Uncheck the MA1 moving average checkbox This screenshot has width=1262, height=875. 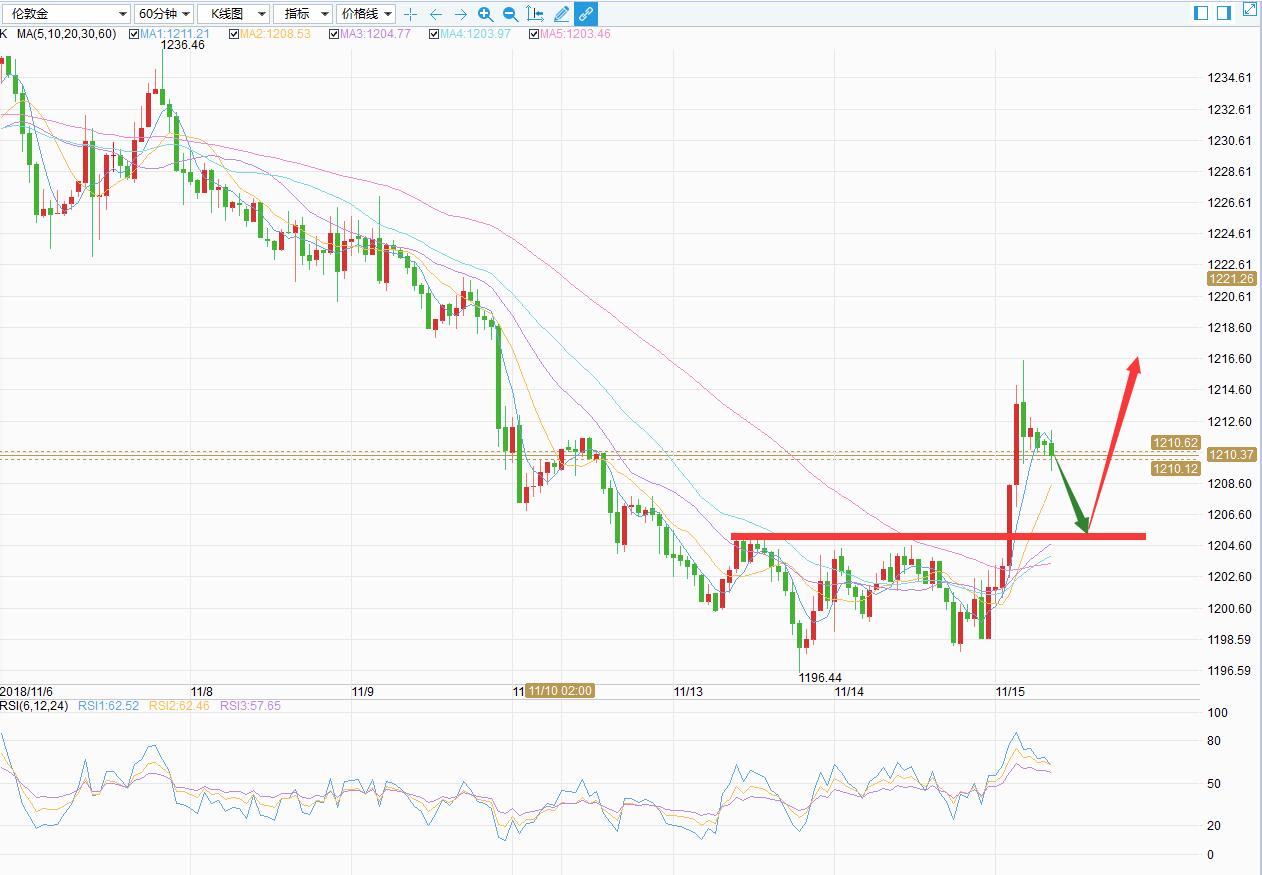tap(133, 34)
